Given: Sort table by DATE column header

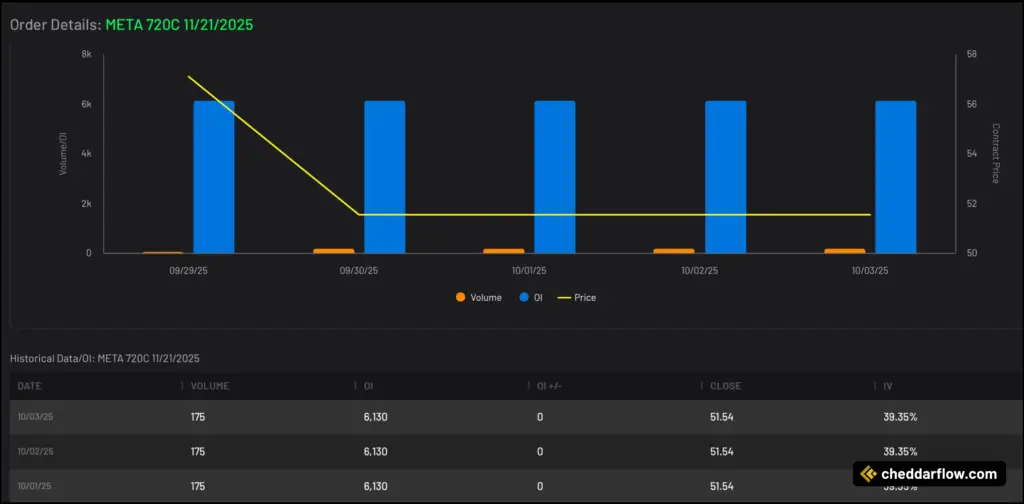Looking at the screenshot, I should [x=29, y=386].
